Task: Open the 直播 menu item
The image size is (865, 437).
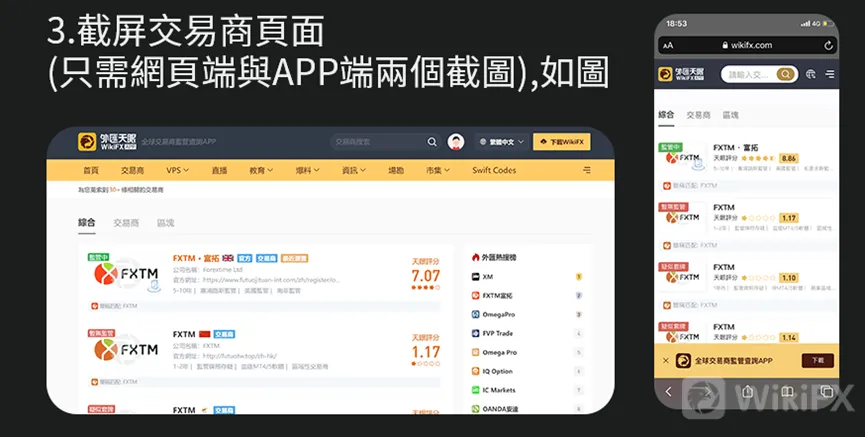Action: tap(220, 170)
